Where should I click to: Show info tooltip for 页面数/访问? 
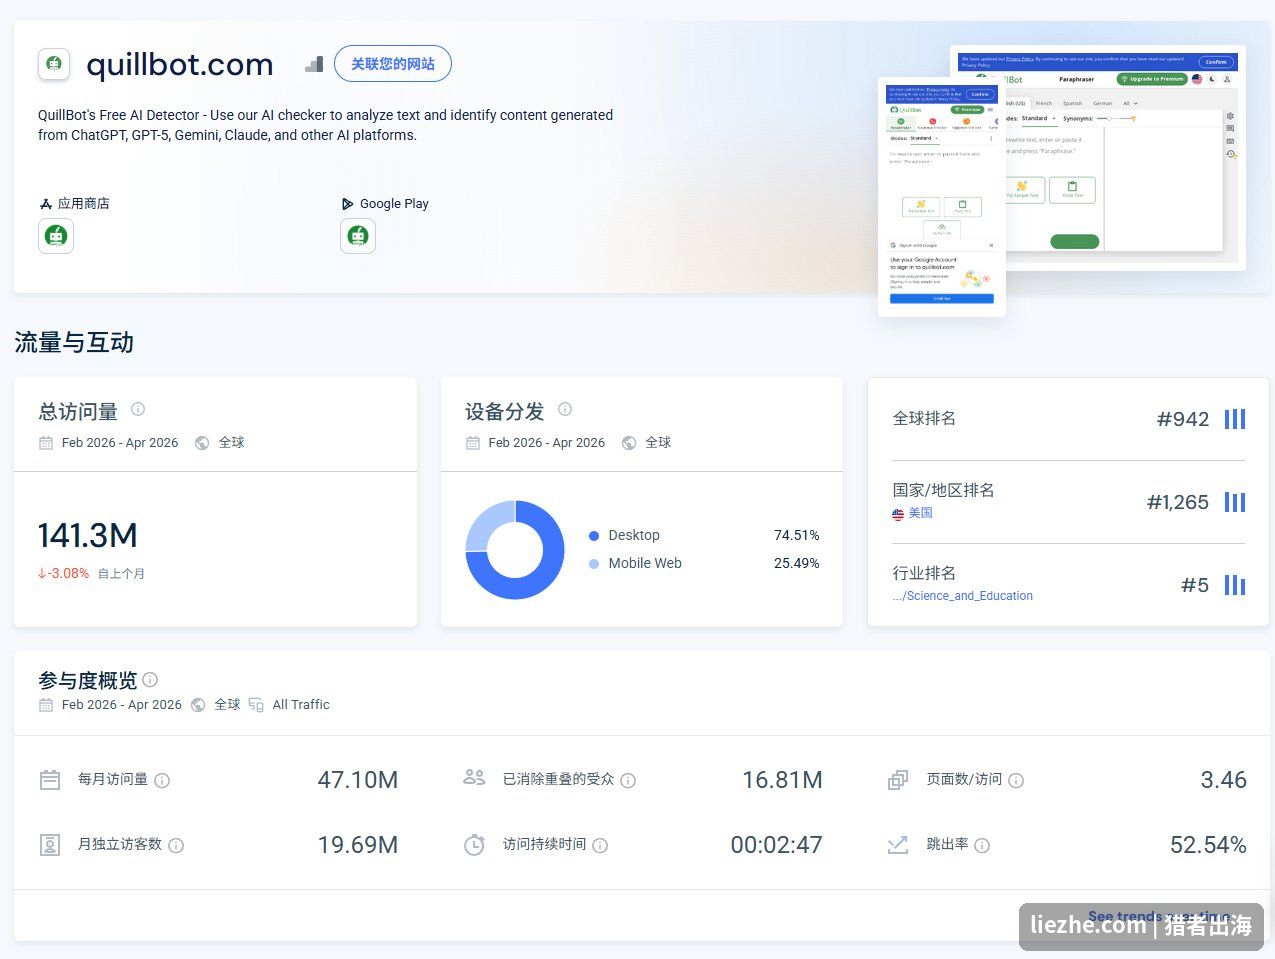click(x=1016, y=780)
